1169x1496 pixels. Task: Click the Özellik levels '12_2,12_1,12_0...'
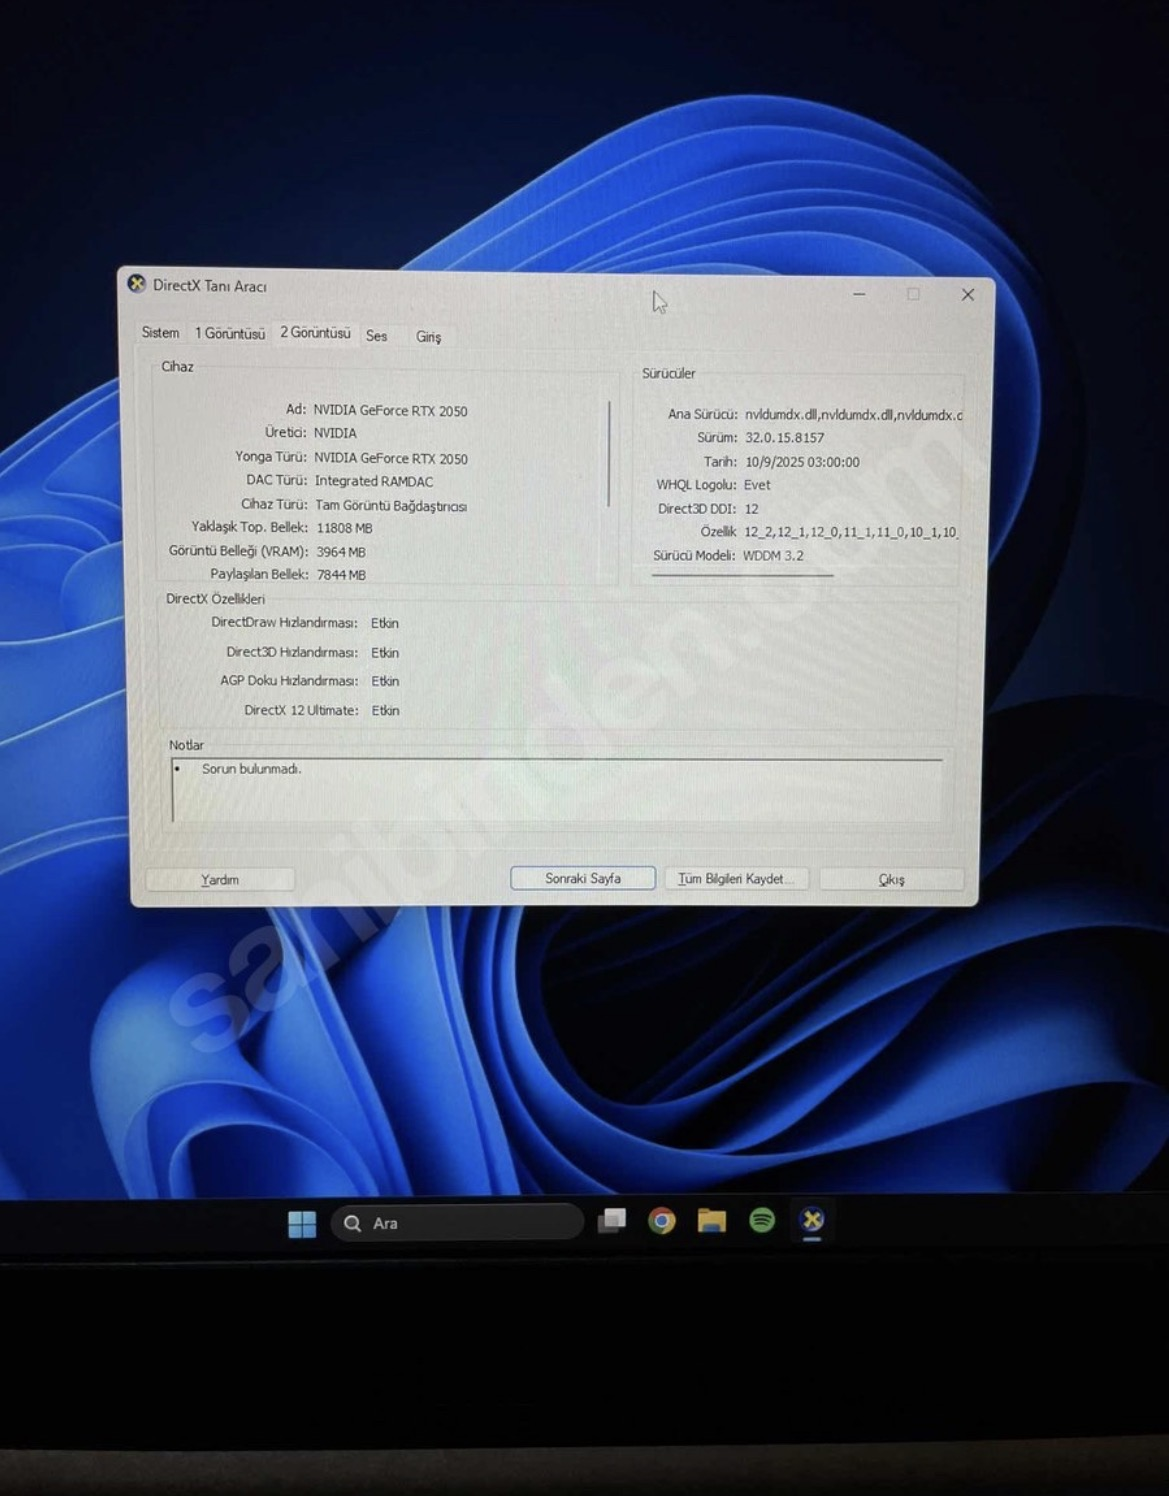click(x=851, y=532)
